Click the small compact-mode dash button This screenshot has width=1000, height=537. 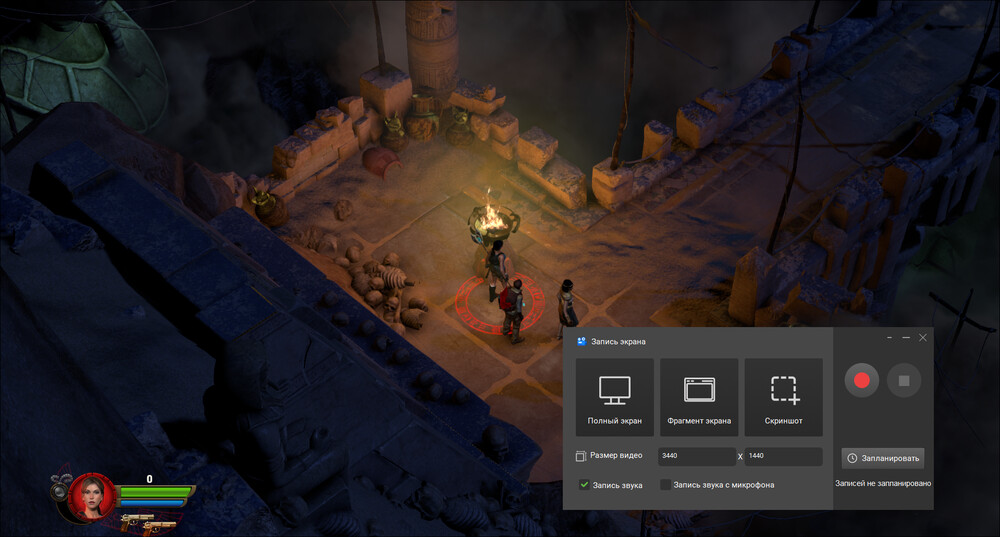pyautogui.click(x=889, y=338)
